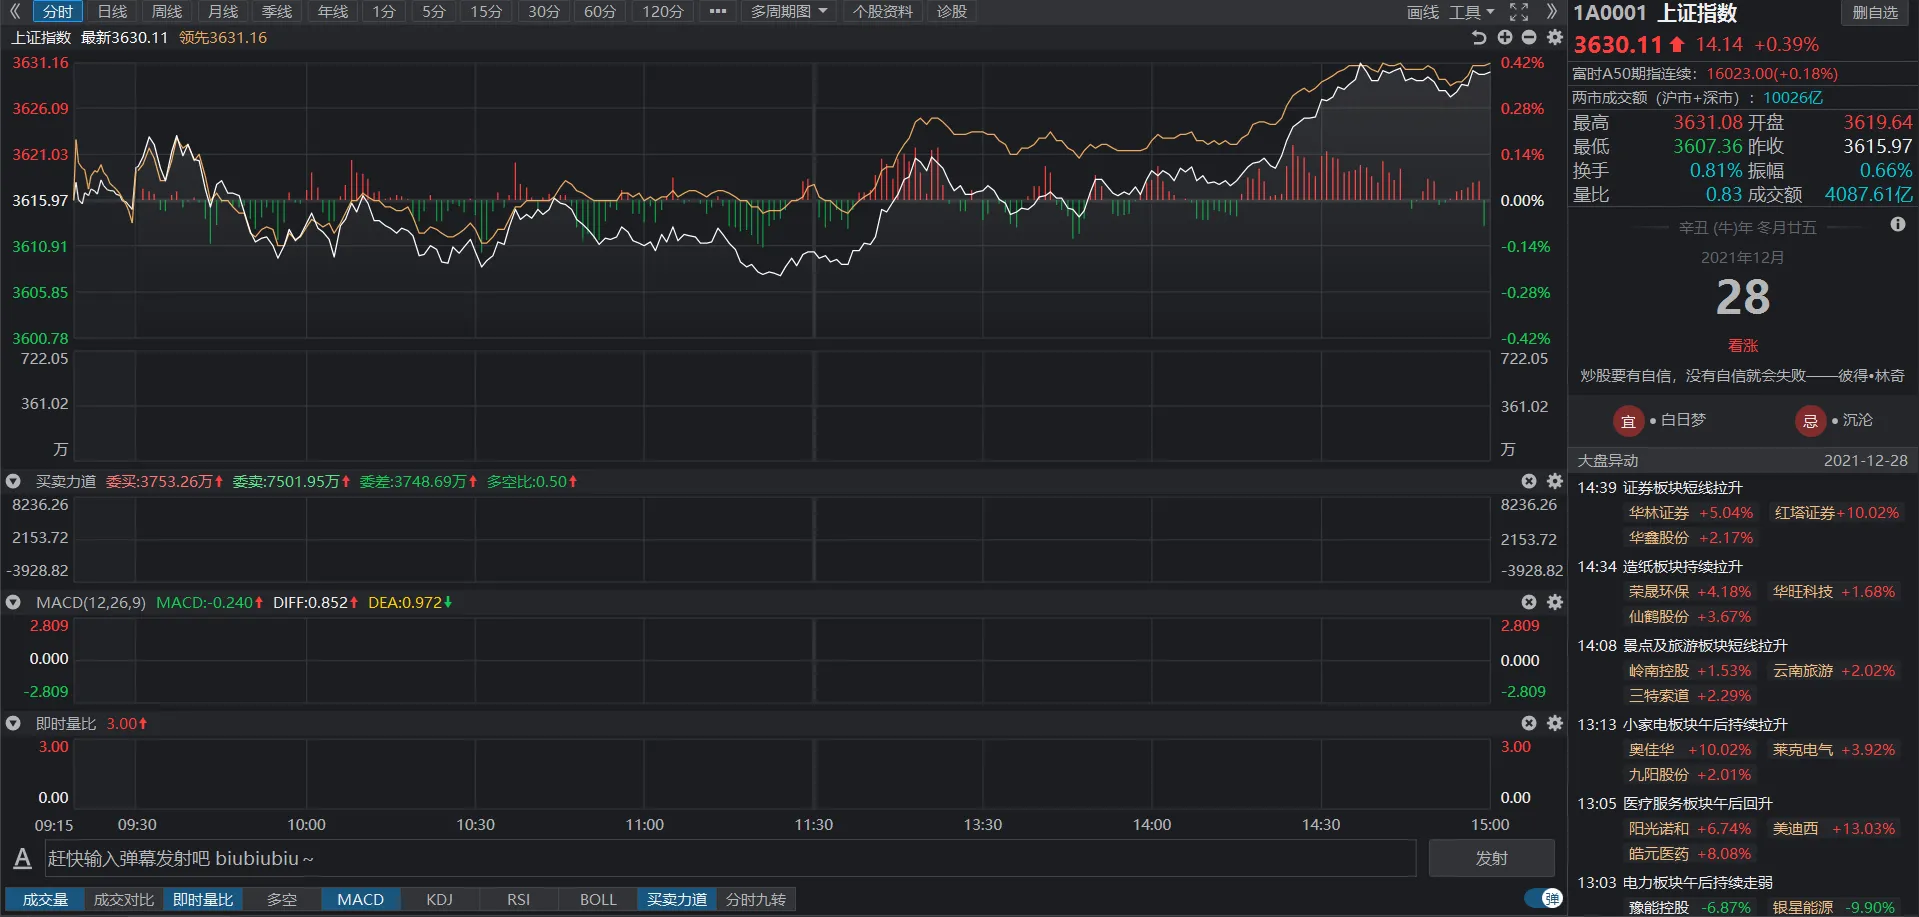Open settings for the 即时量比 panel
The image size is (1919, 917).
tap(1554, 723)
